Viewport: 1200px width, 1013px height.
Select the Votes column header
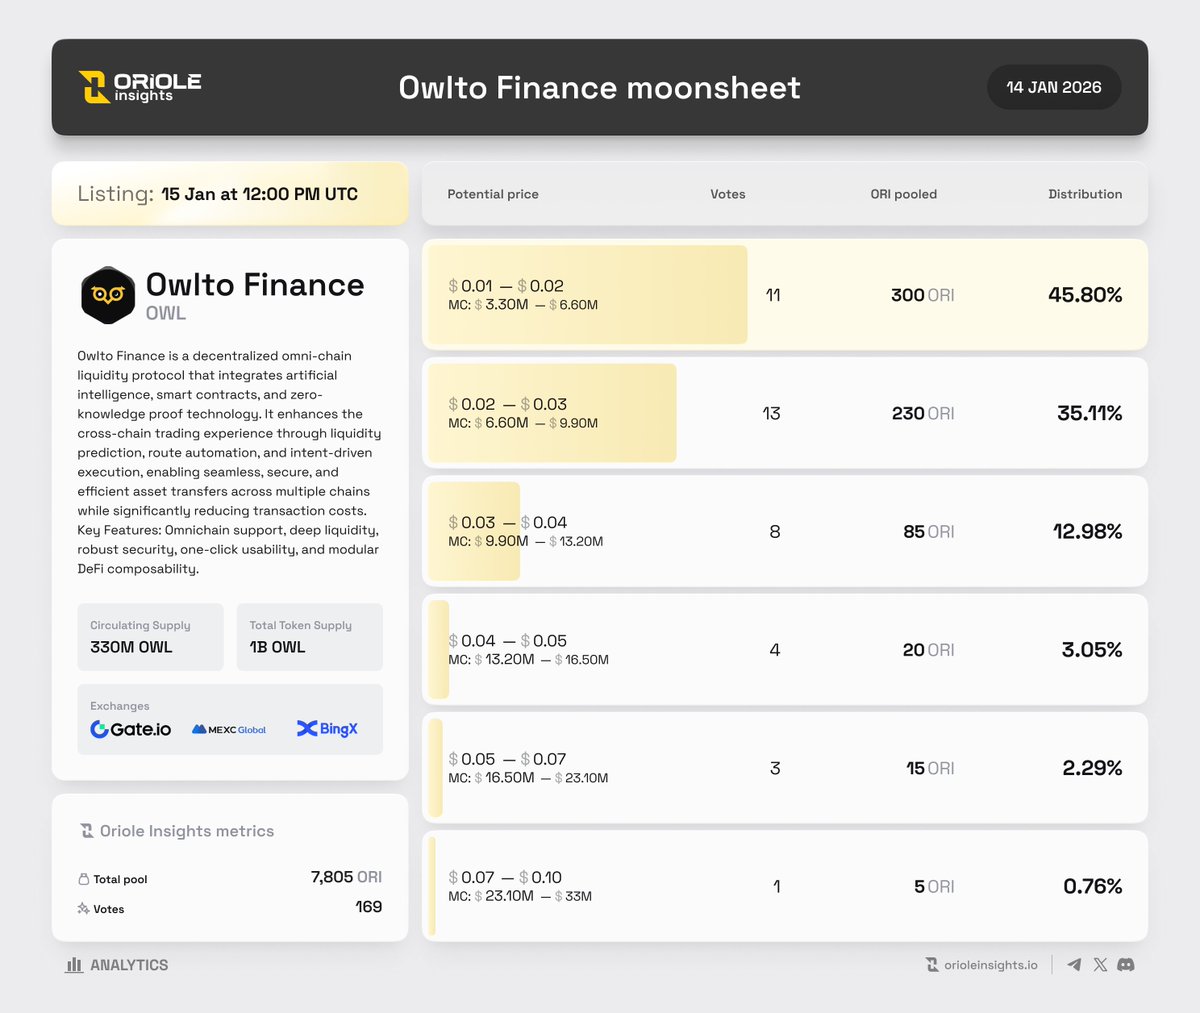pyautogui.click(x=728, y=194)
